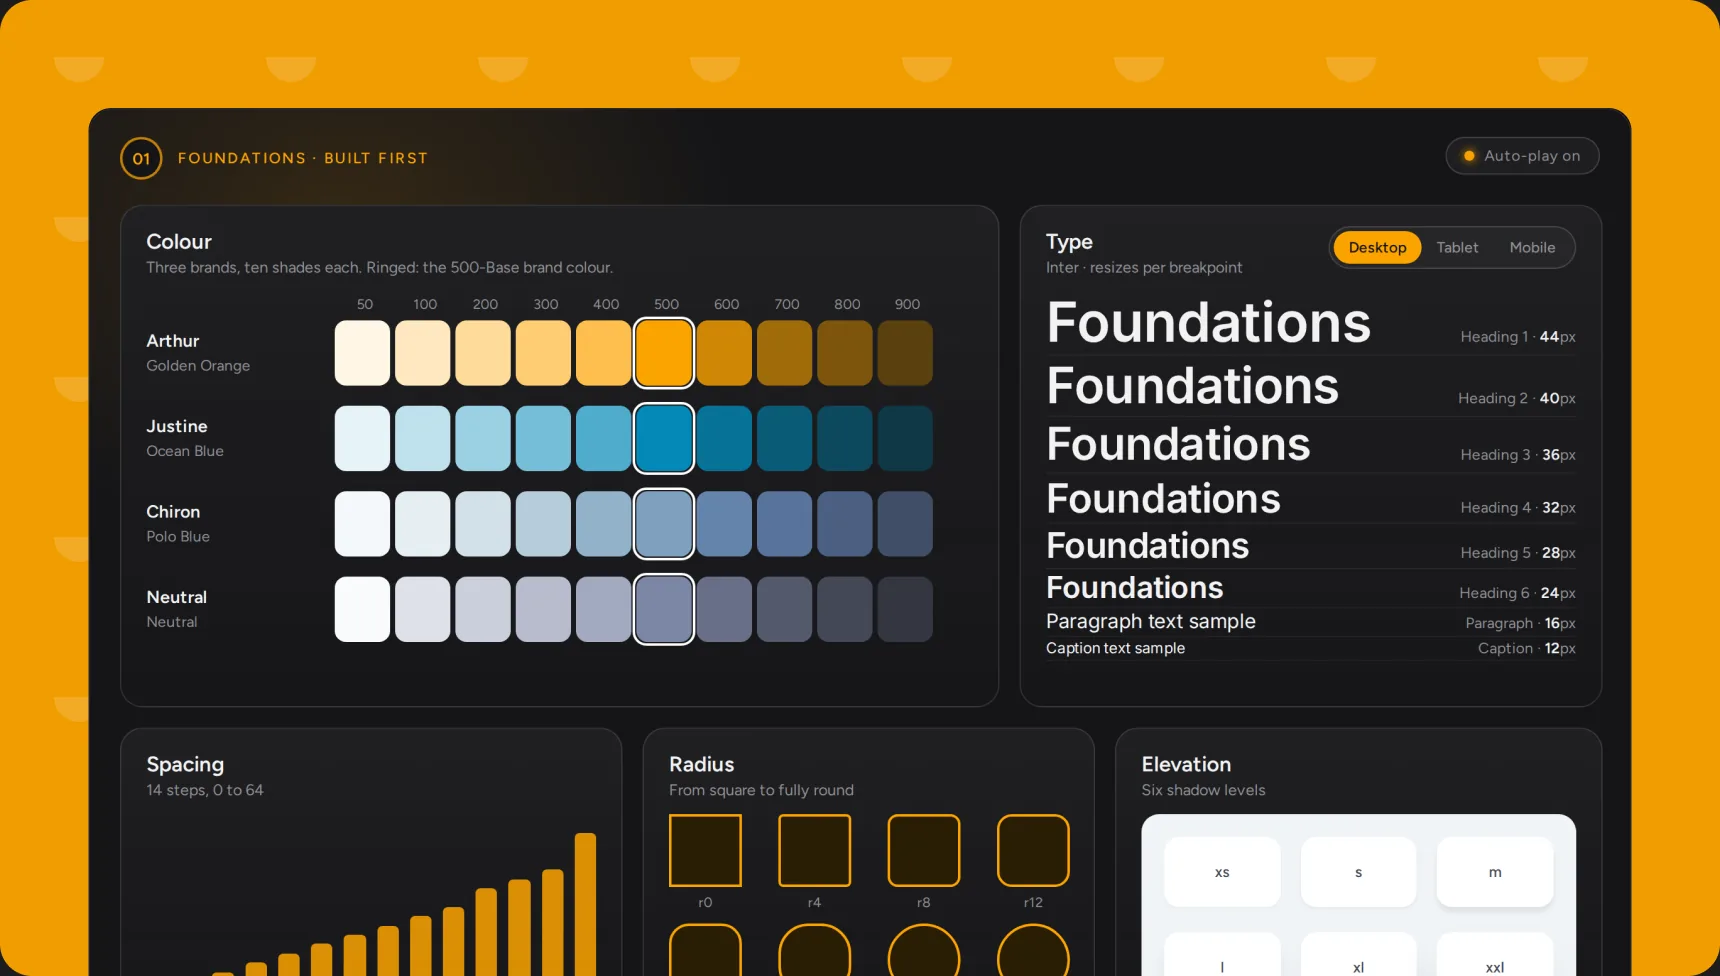Click the 'Justine' brand name
1720x976 pixels.
(x=177, y=427)
